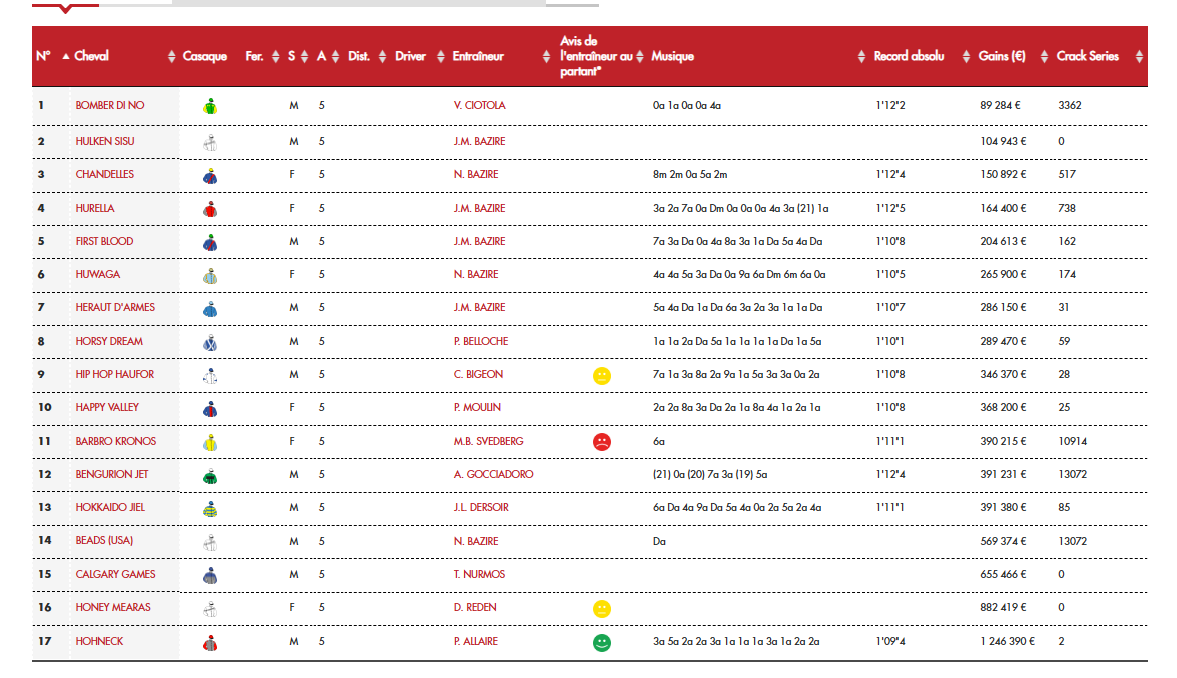This screenshot has width=1177, height=678.
Task: Open trainer P. MOULIN page
Action: point(477,407)
